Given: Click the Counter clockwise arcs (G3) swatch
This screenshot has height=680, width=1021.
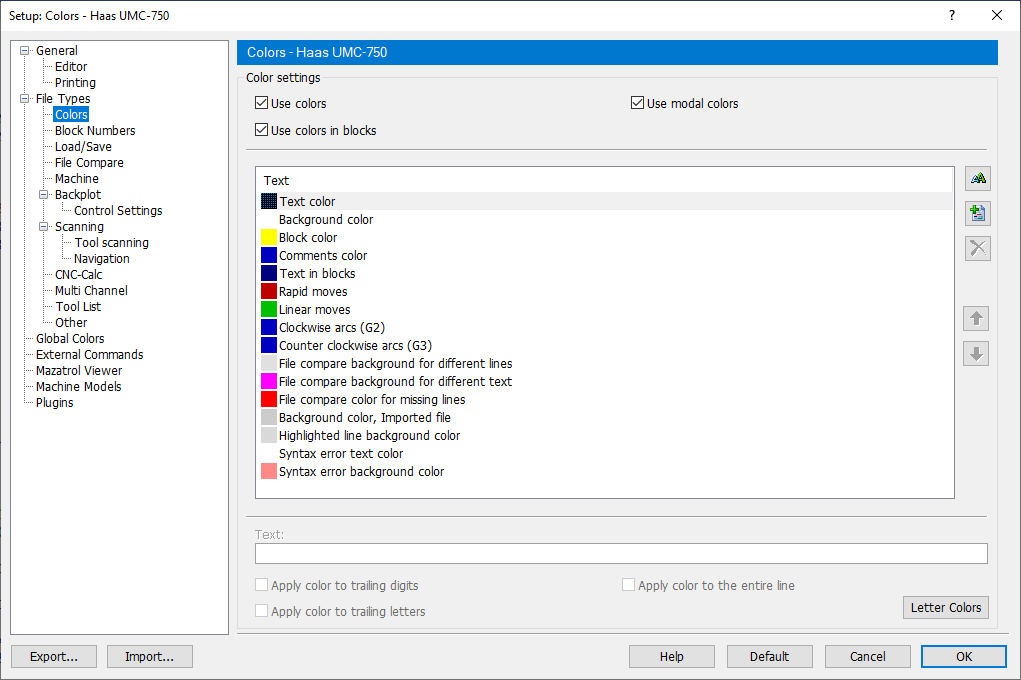Looking at the screenshot, I should pyautogui.click(x=269, y=345).
